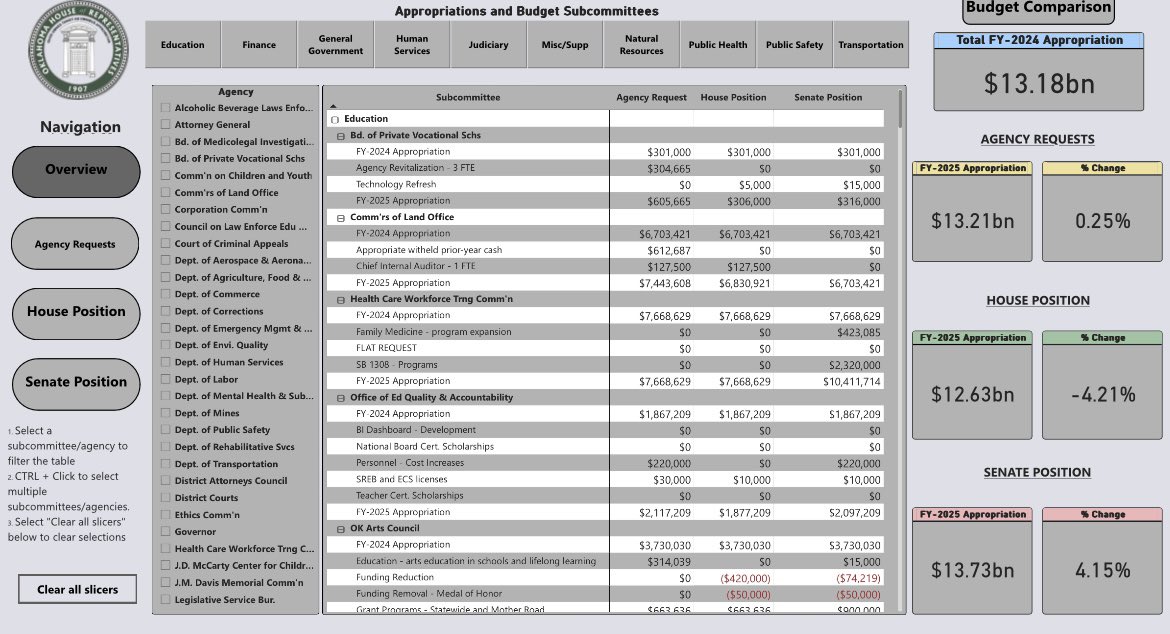Check the Comm'n on Children and Youth box
Screen dimensions: 1170x634
pyautogui.click(x=165, y=175)
